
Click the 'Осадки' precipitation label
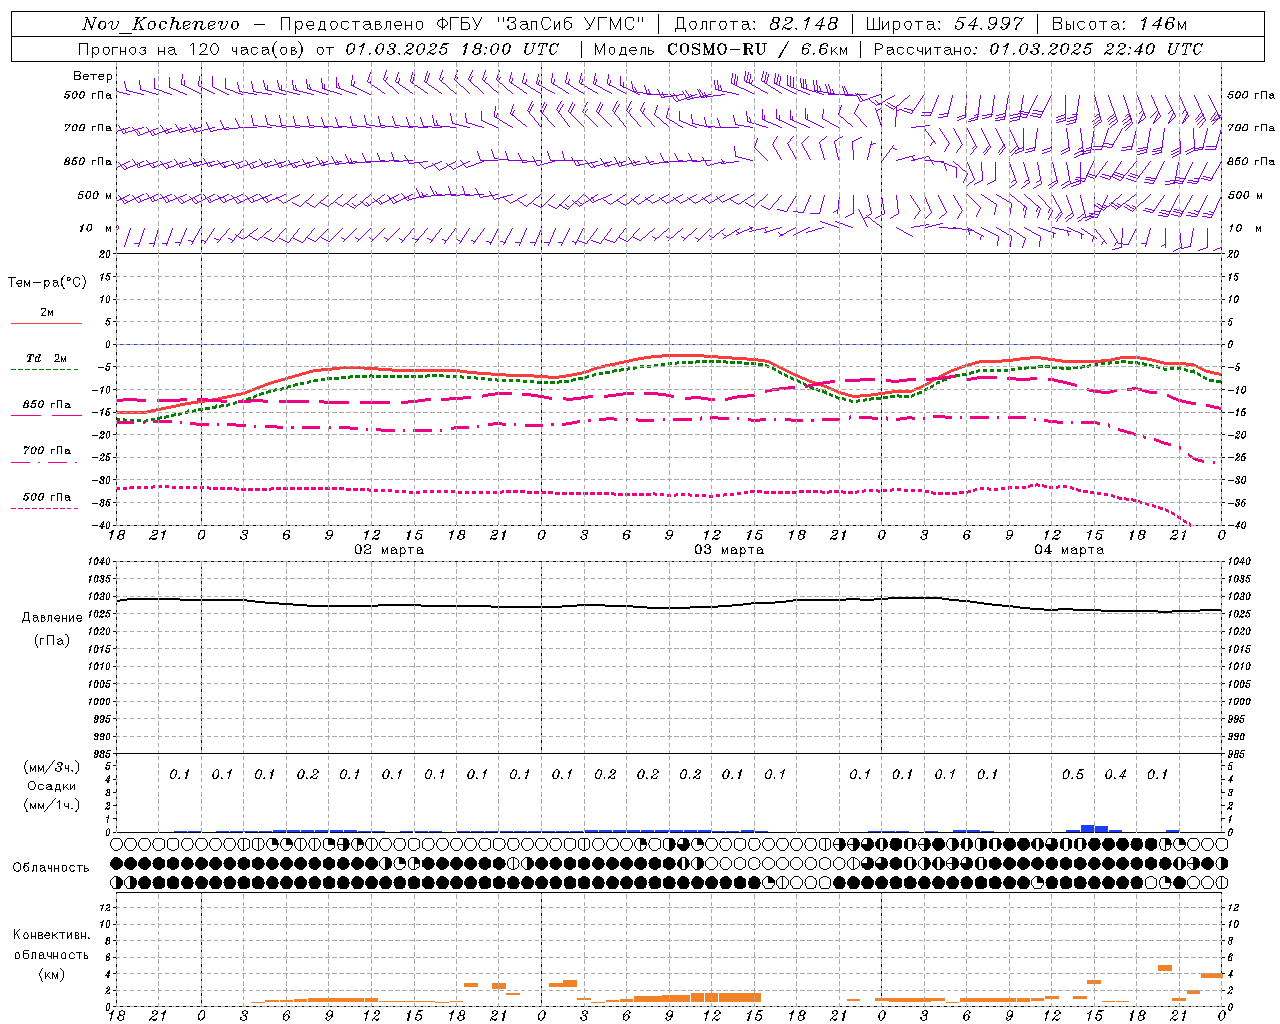pos(52,786)
